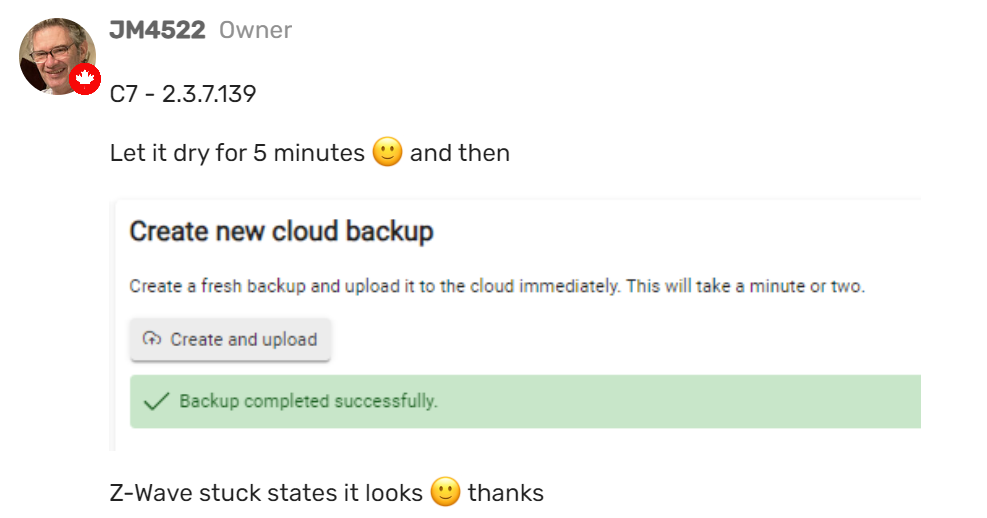Screen dimensions: 987x518
Task: Click the Let it dry for 5 minutes text
Action: (x=237, y=153)
